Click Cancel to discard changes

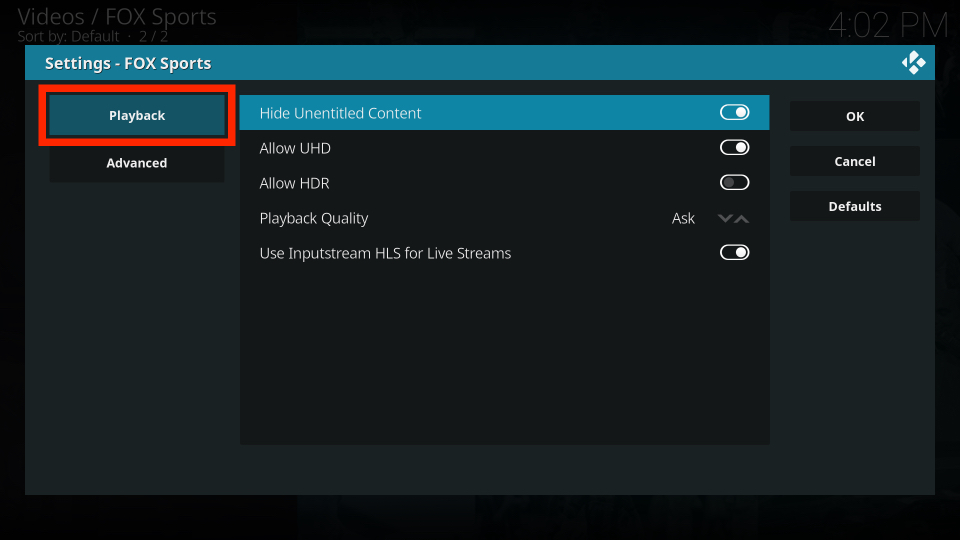click(x=855, y=161)
